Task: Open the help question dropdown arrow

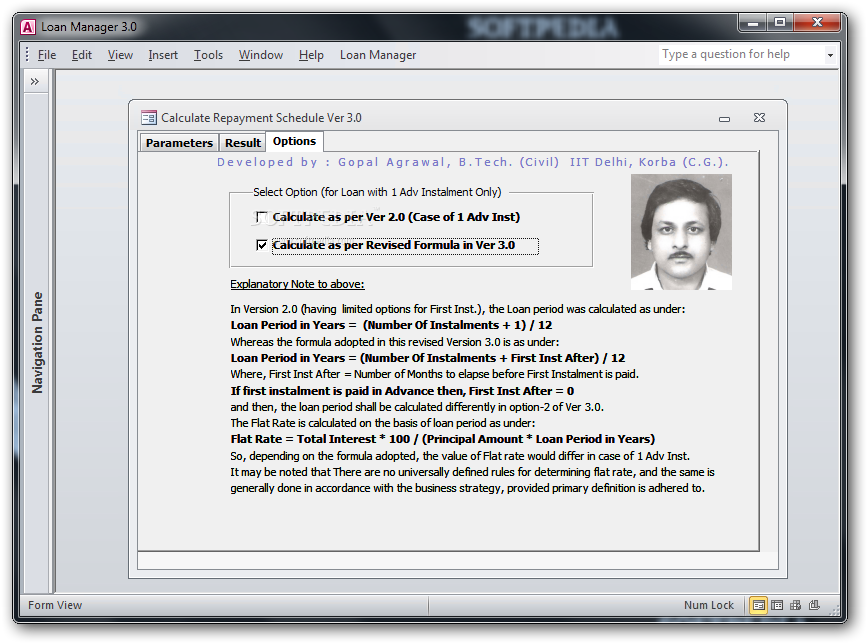Action: 830,55
